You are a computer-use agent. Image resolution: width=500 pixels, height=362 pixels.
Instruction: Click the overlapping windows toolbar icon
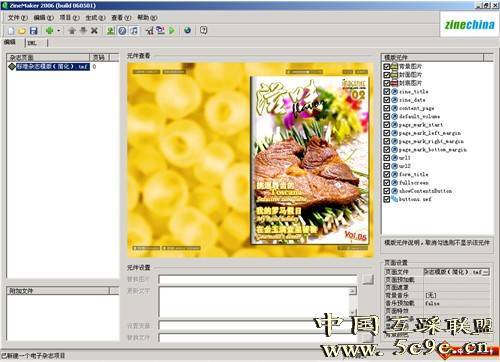(x=160, y=30)
